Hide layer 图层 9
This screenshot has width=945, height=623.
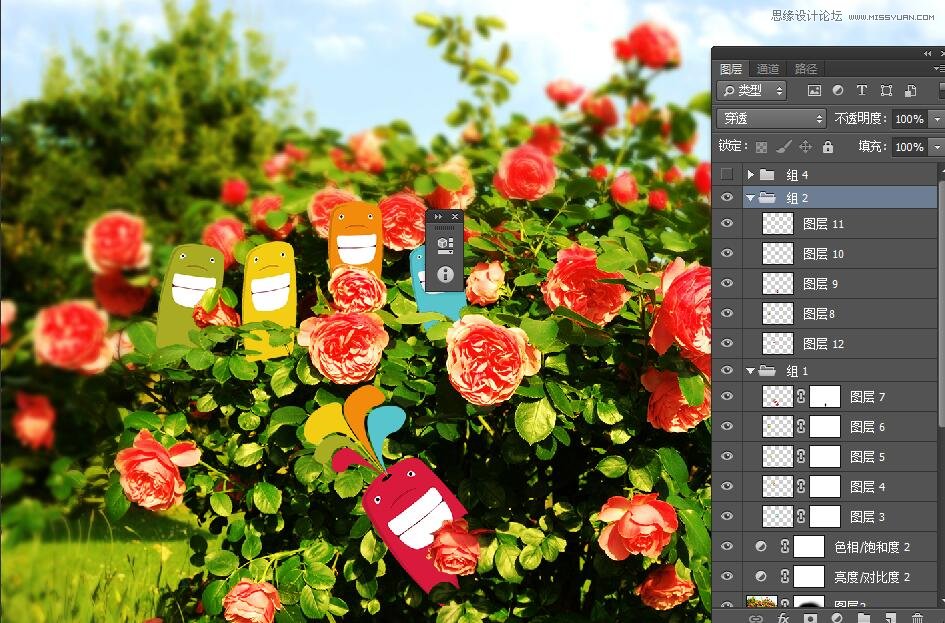(x=727, y=283)
